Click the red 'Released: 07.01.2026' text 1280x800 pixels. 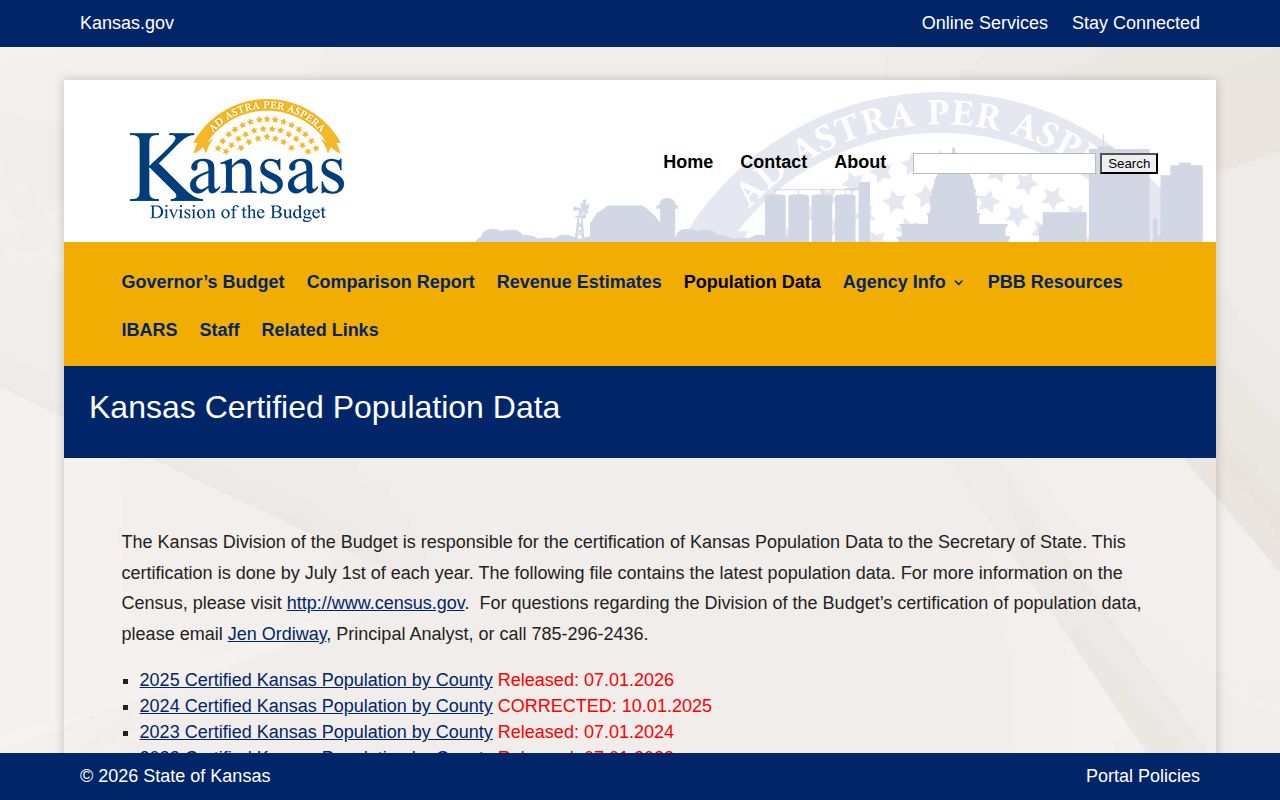click(586, 680)
